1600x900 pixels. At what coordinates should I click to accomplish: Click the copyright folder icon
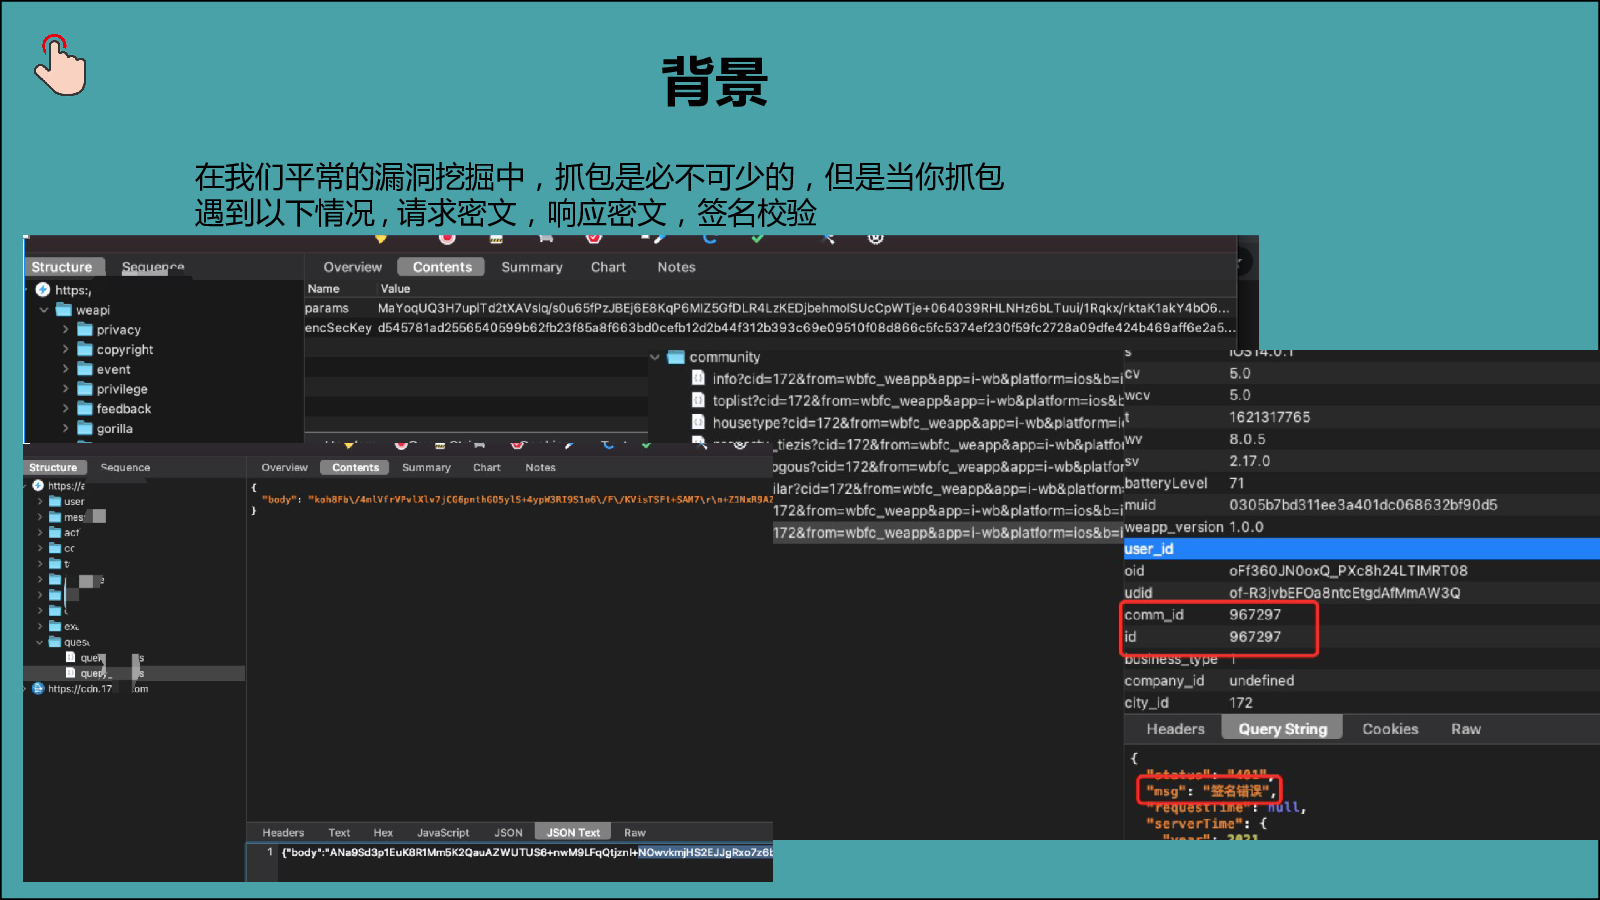pyautogui.click(x=85, y=350)
